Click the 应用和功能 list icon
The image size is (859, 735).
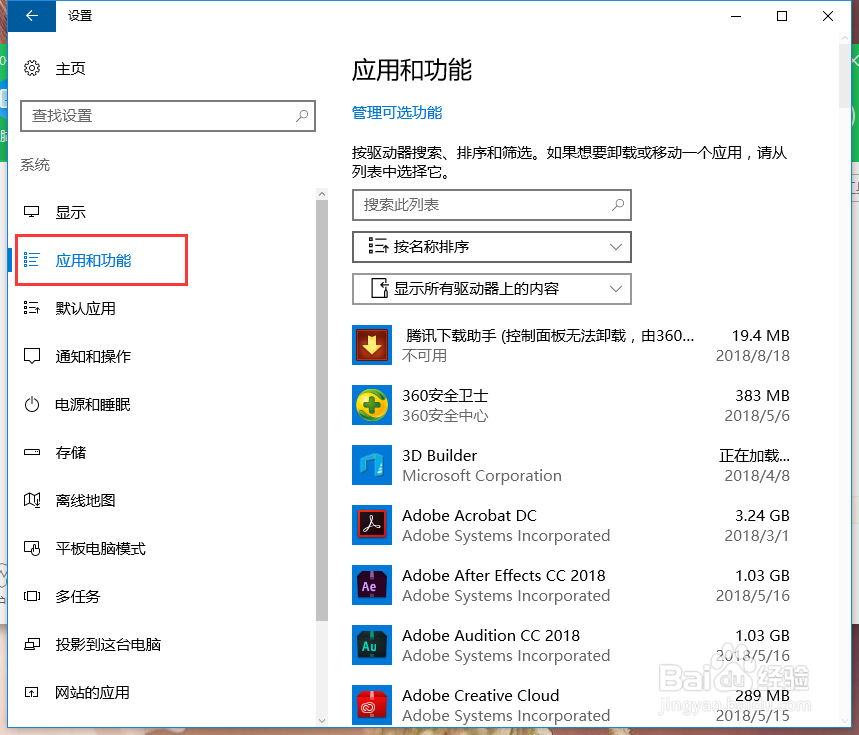coord(32,260)
